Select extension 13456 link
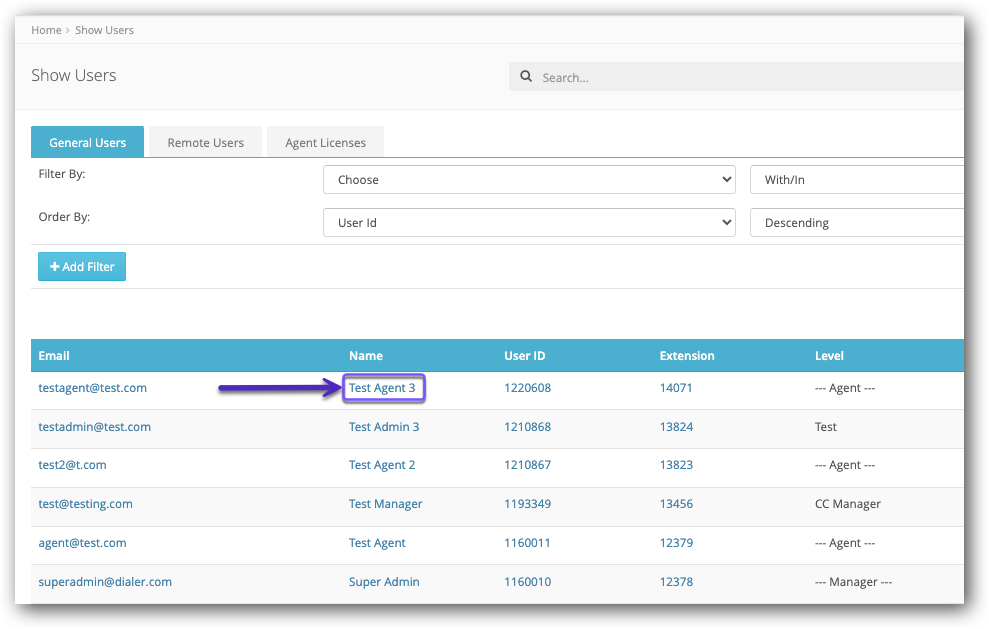 pyautogui.click(x=676, y=504)
